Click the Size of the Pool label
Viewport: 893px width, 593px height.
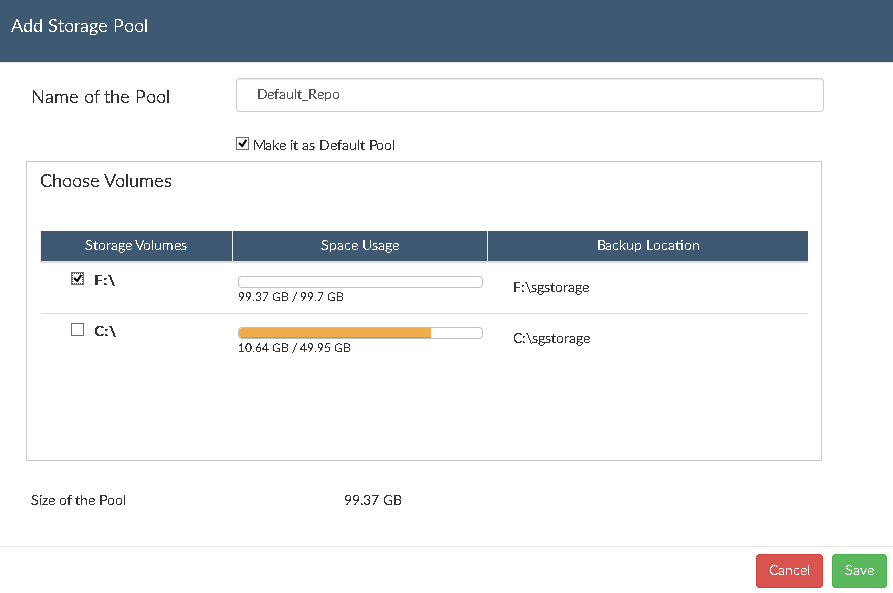click(79, 500)
